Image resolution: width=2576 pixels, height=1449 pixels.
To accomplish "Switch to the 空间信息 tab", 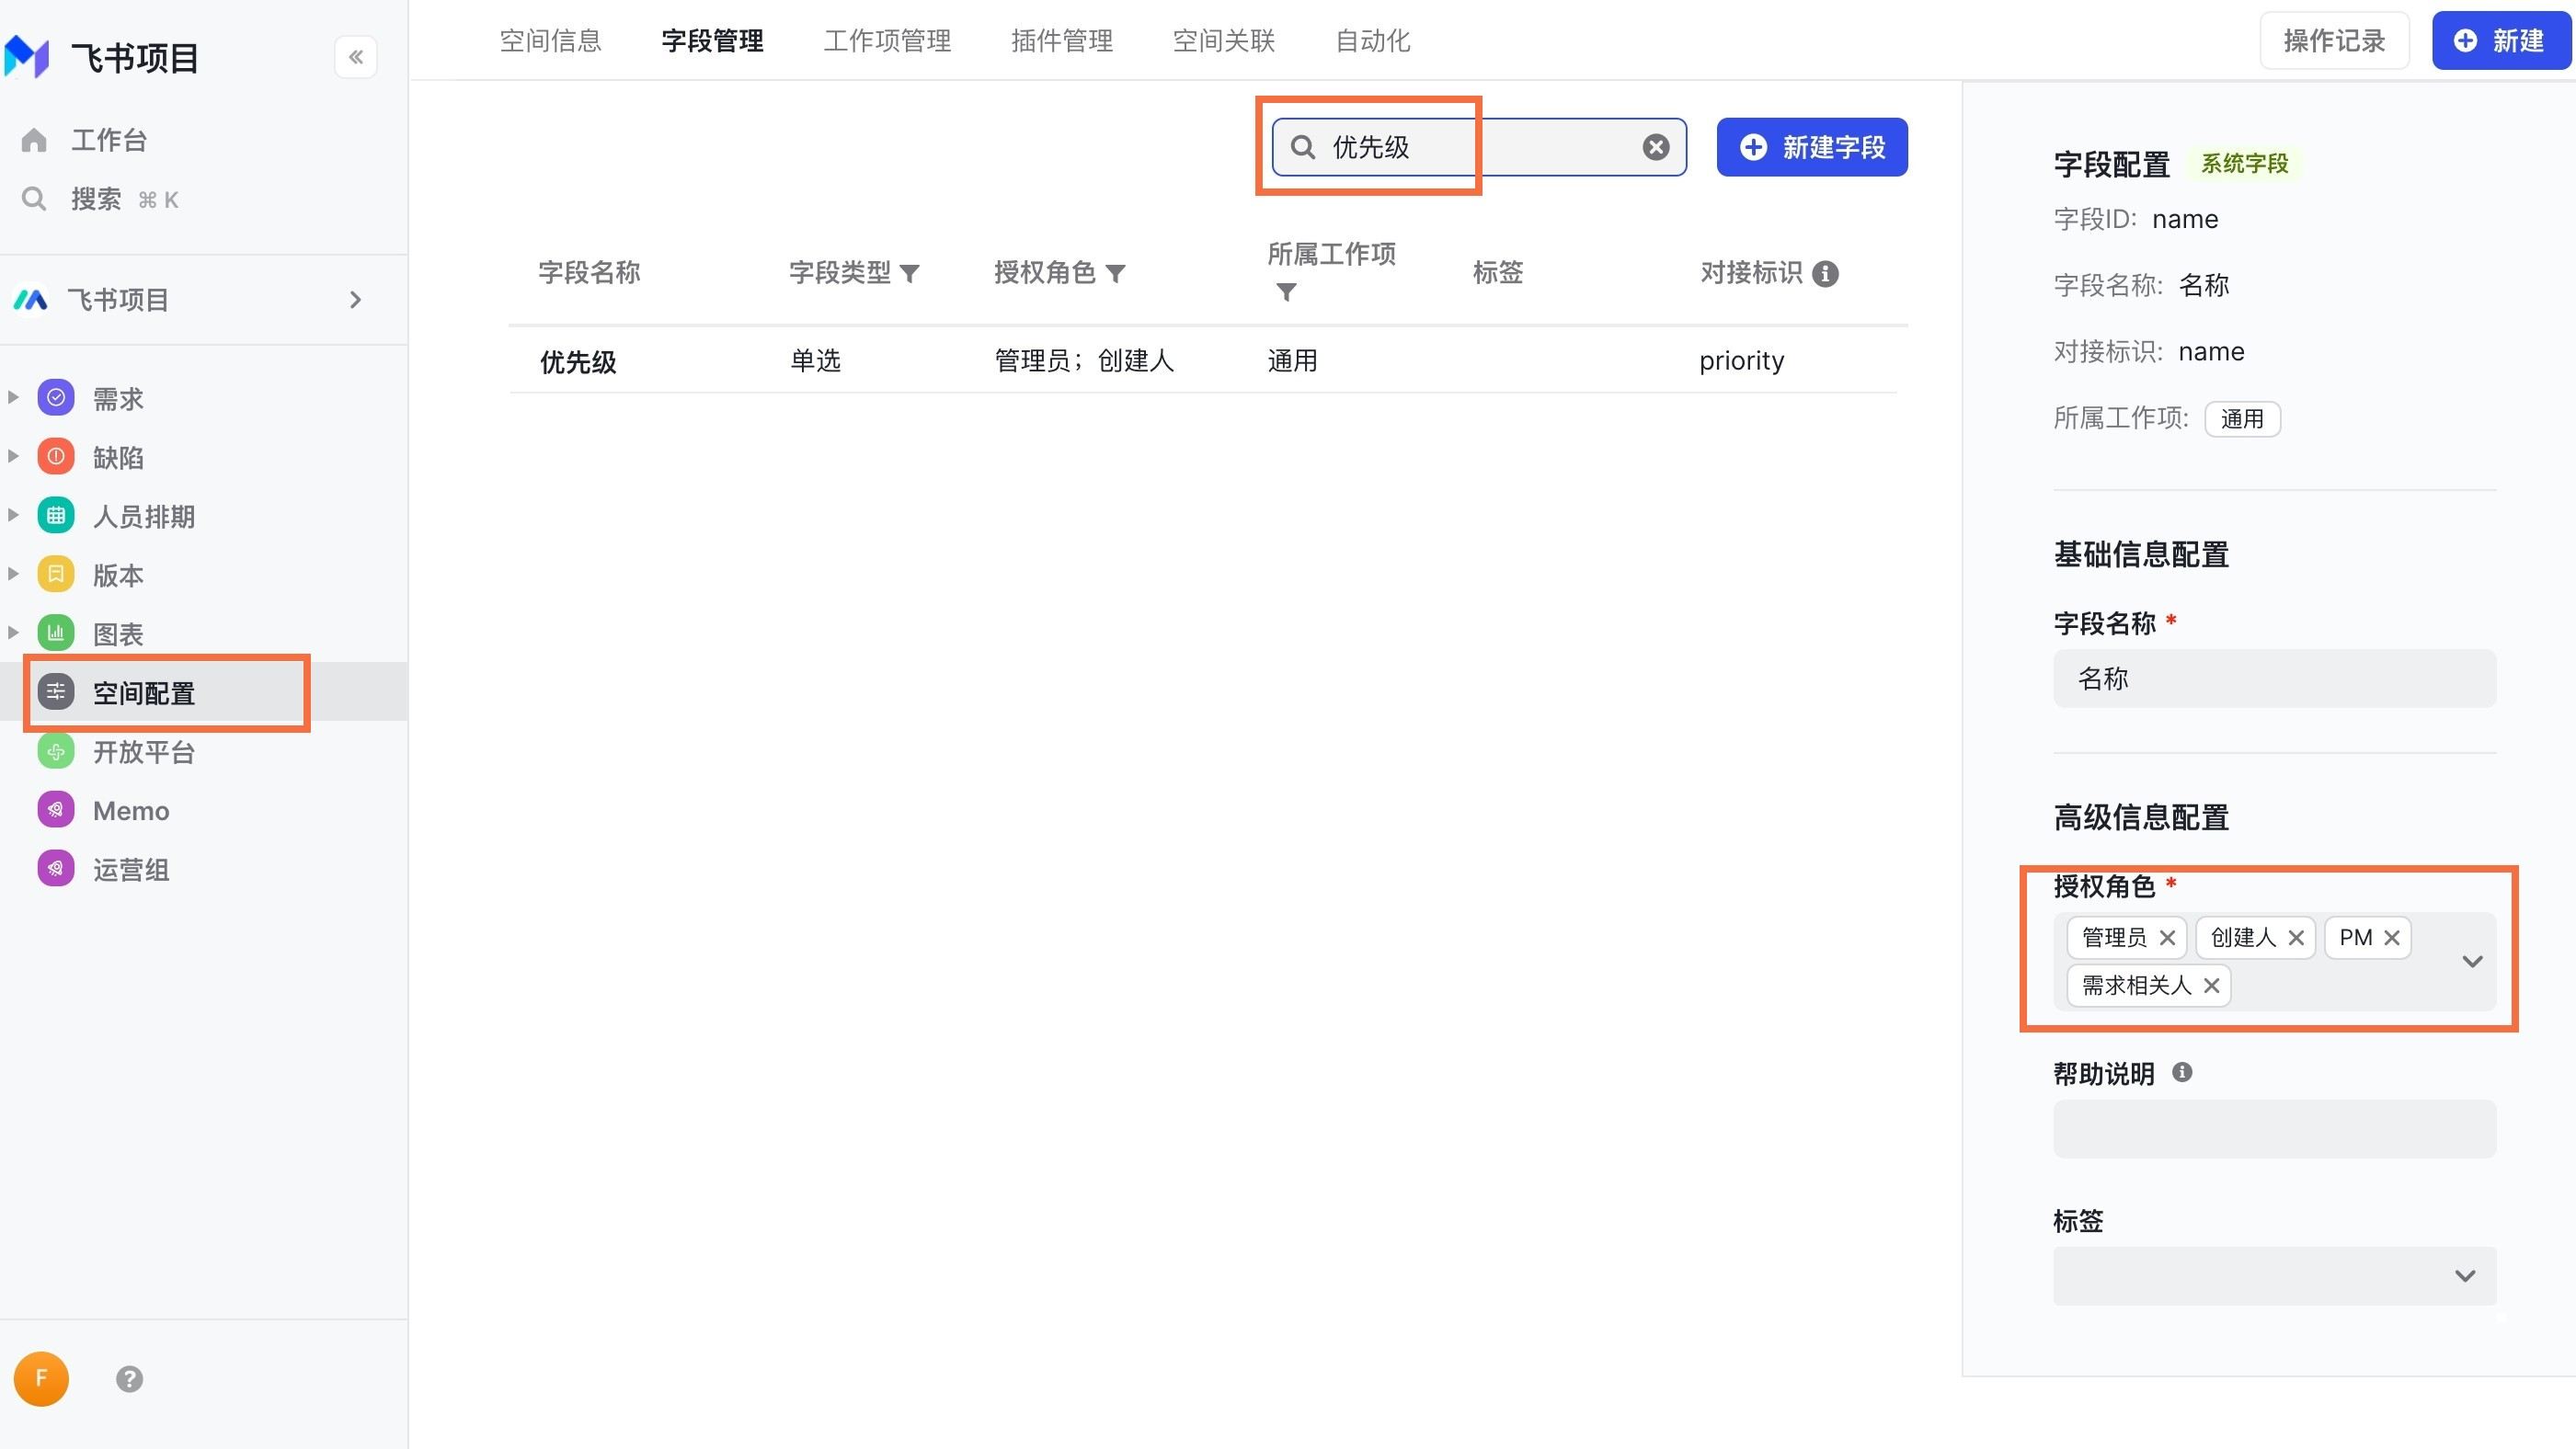I will pyautogui.click(x=550, y=40).
